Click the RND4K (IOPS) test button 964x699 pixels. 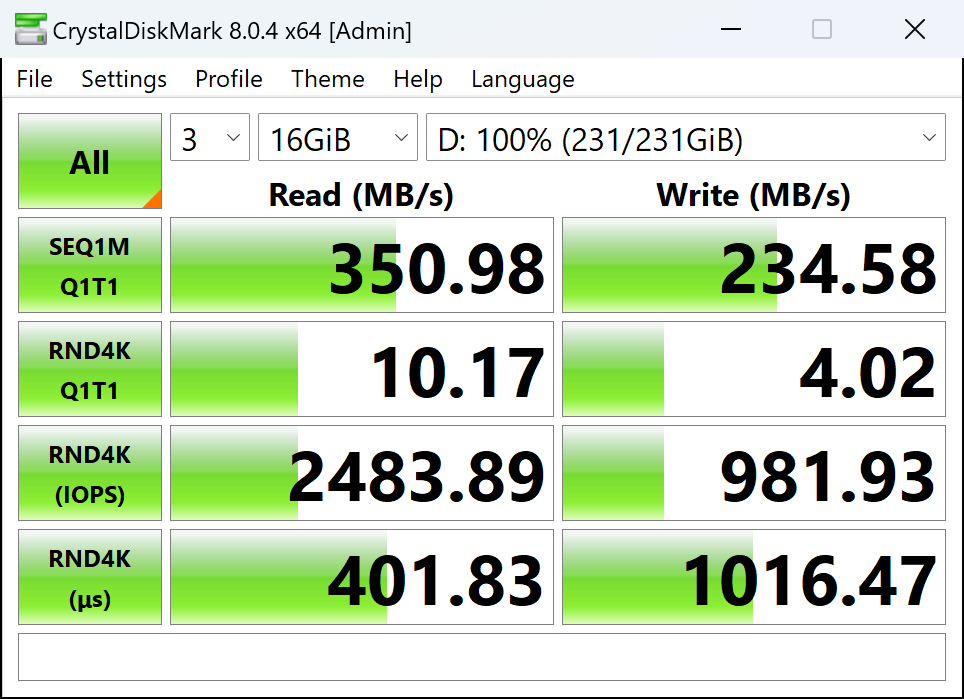click(90, 473)
